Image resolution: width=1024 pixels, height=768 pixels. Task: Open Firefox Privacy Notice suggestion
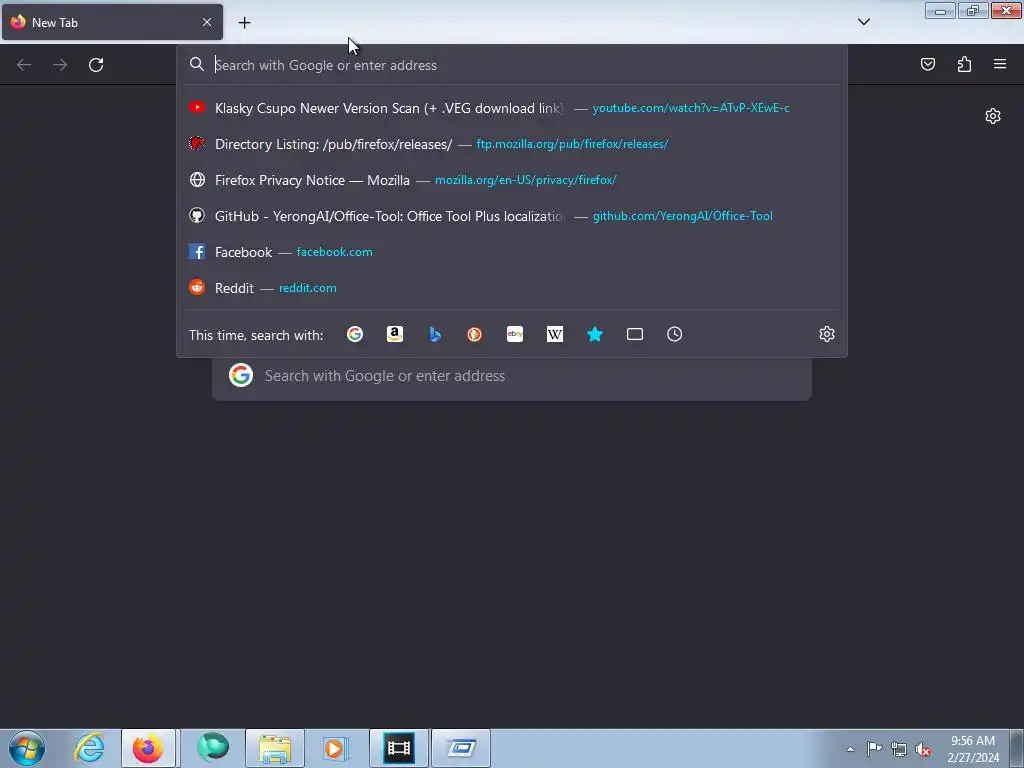pyautogui.click(x=512, y=180)
